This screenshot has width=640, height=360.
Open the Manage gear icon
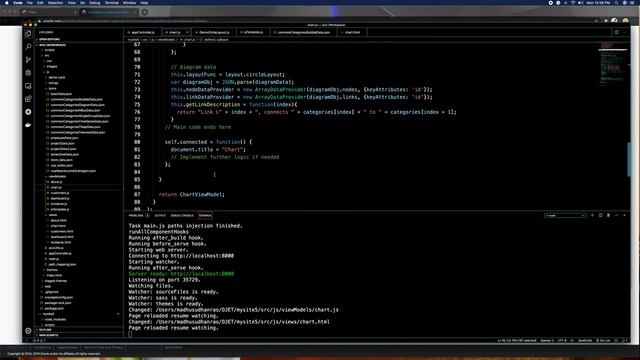click(x=28, y=331)
